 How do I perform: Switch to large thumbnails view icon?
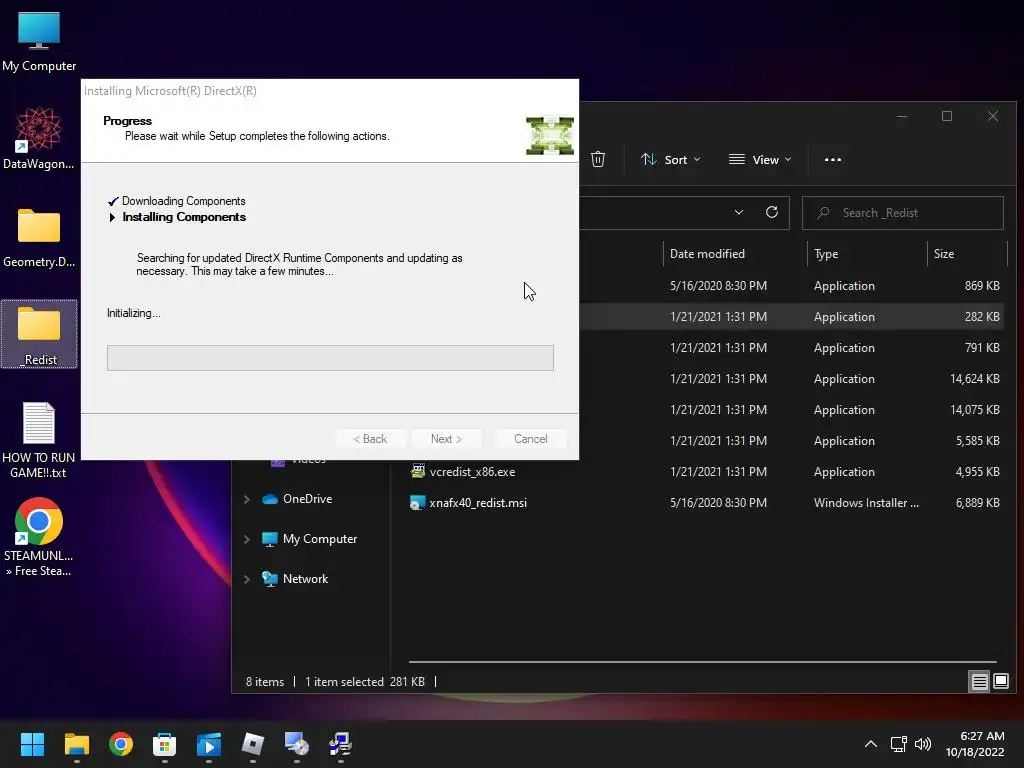coord(1000,682)
